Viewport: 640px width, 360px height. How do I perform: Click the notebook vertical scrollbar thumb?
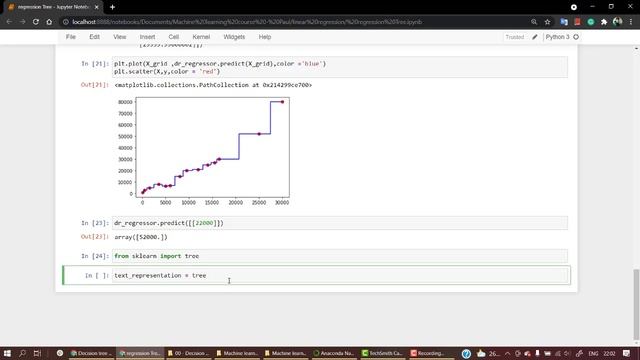(636, 304)
